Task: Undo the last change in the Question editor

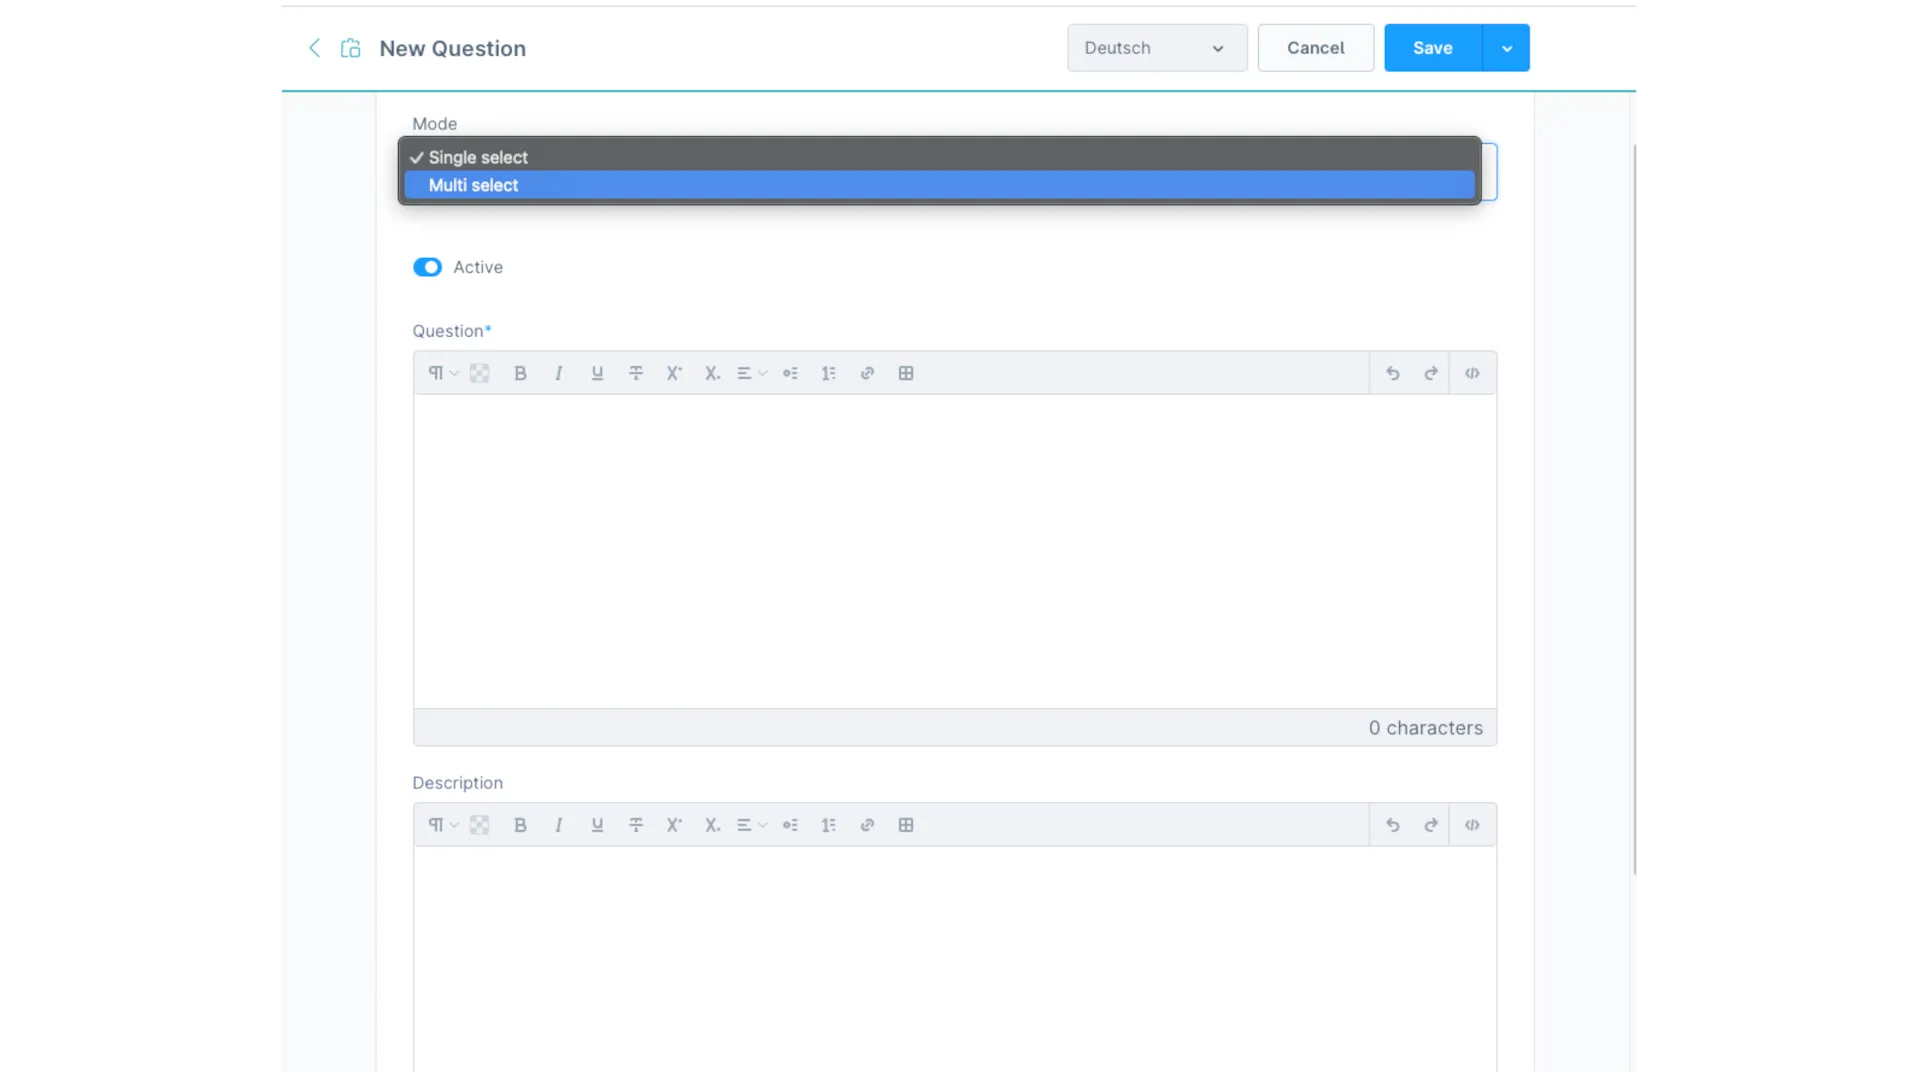Action: click(1392, 372)
